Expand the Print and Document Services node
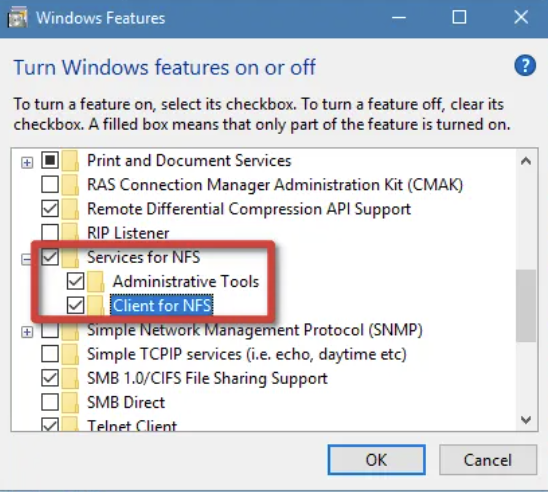This screenshot has width=548, height=492. click(27, 162)
